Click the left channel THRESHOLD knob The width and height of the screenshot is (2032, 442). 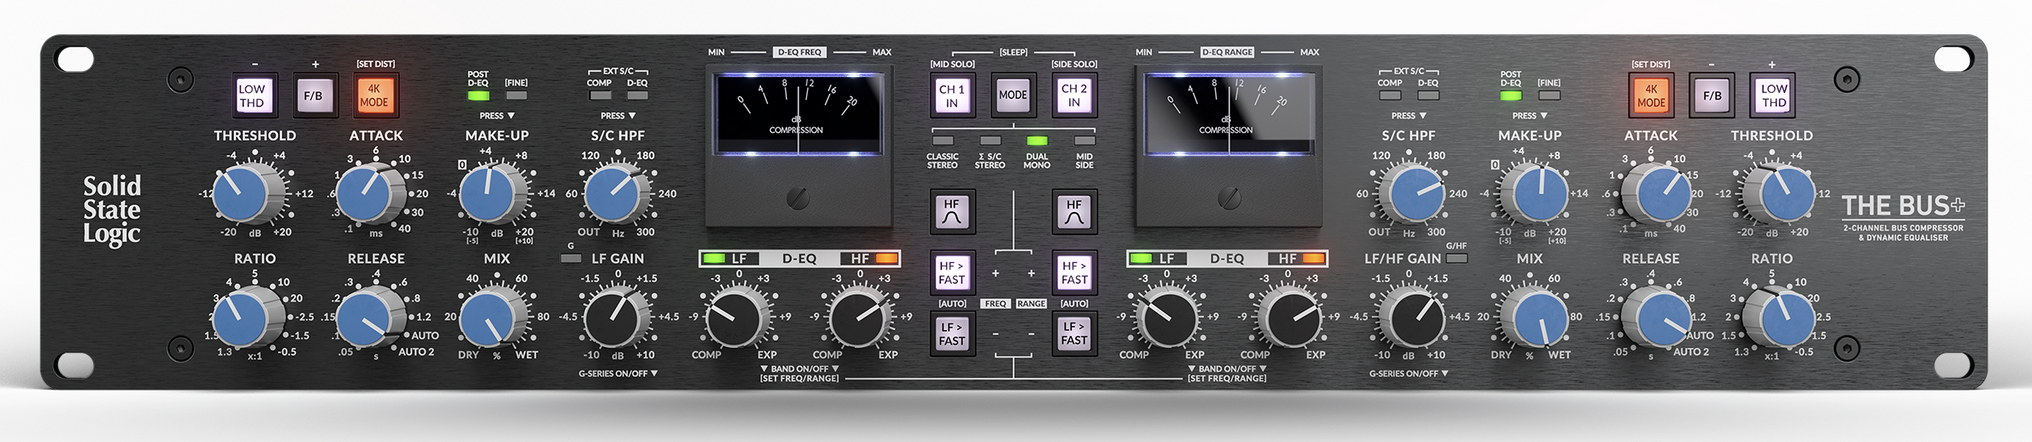tap(243, 194)
